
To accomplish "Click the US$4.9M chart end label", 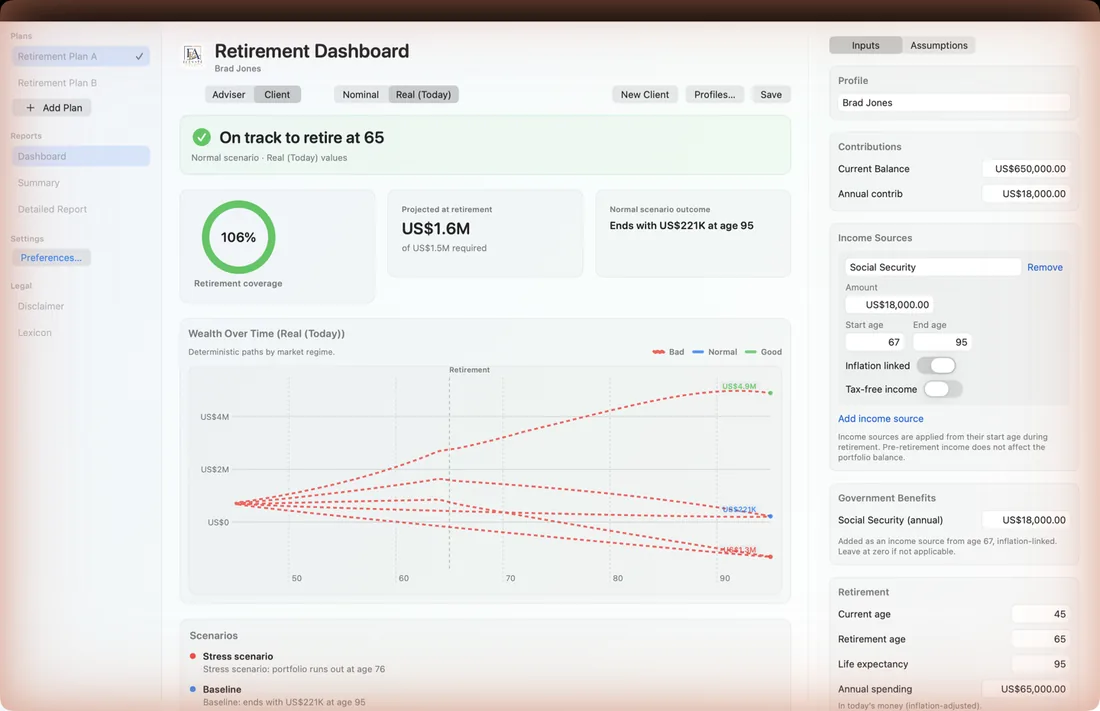I will [x=739, y=386].
